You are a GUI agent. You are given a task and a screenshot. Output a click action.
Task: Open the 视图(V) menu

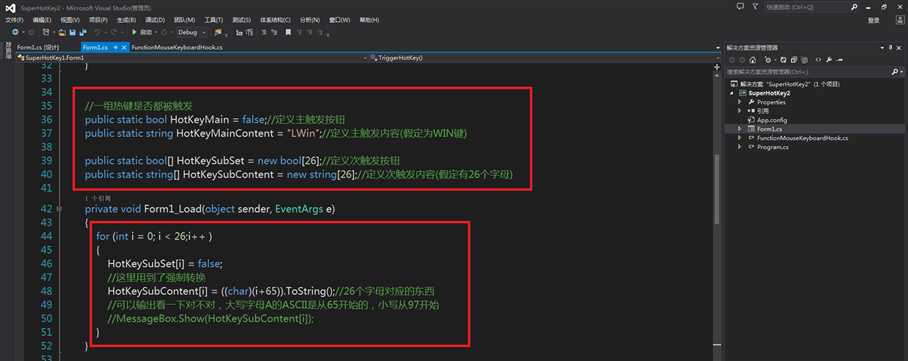(70, 20)
